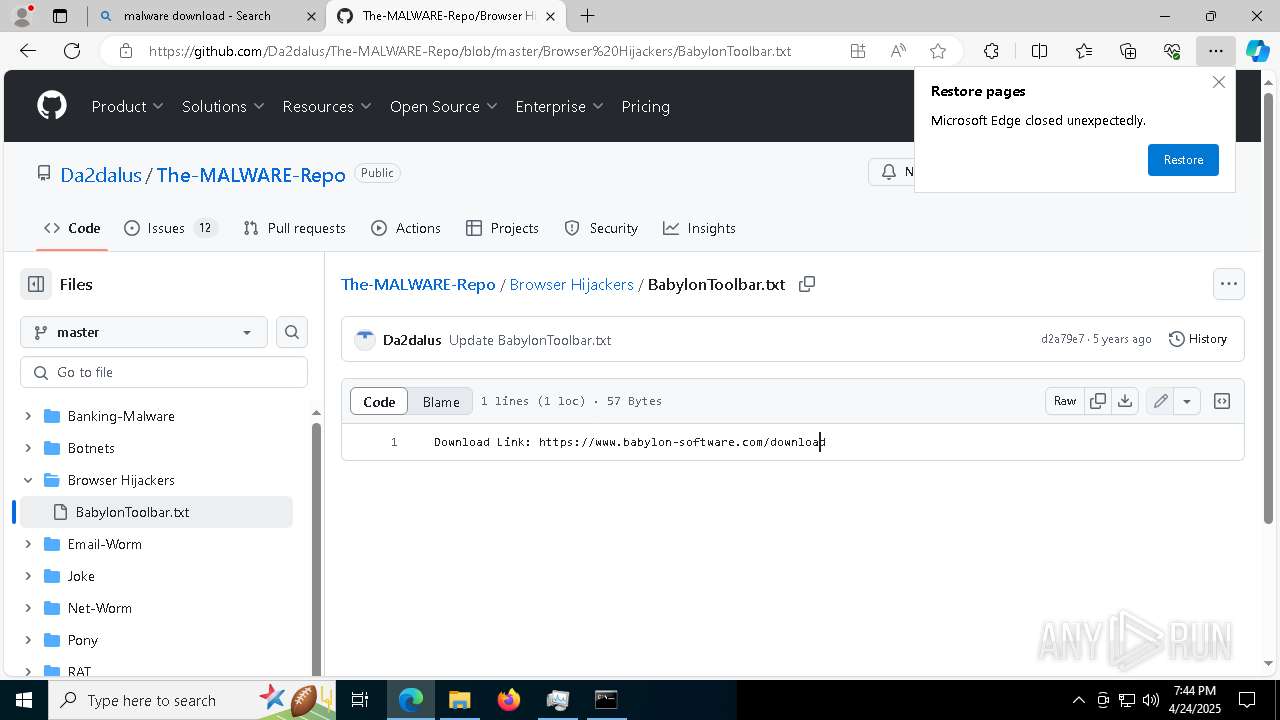Collapse the Files side panel icon
Image resolution: width=1280 pixels, height=720 pixels.
coord(36,284)
